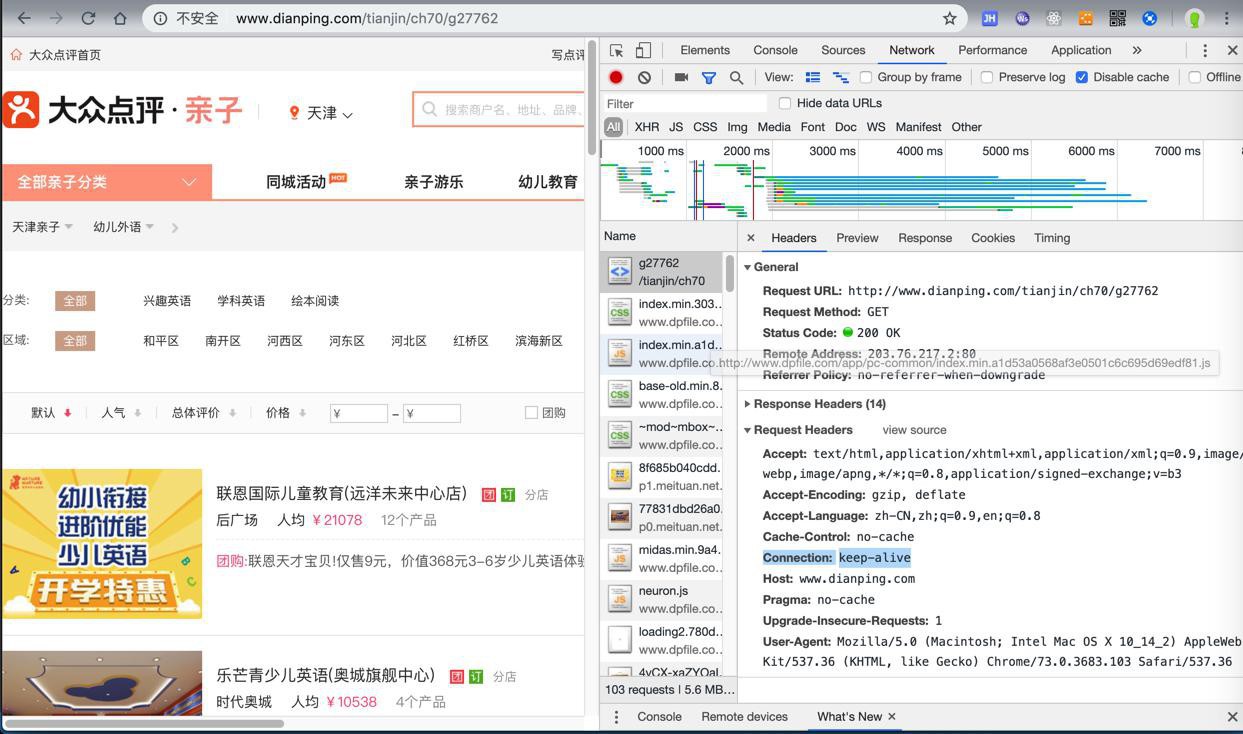Collapse the General section
The width and height of the screenshot is (1243, 734).
click(748, 267)
